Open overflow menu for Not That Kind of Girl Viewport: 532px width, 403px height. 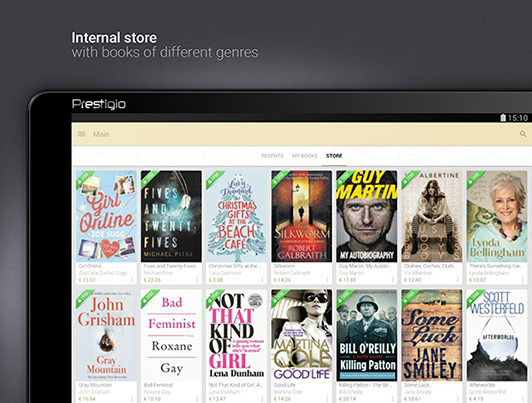click(262, 399)
